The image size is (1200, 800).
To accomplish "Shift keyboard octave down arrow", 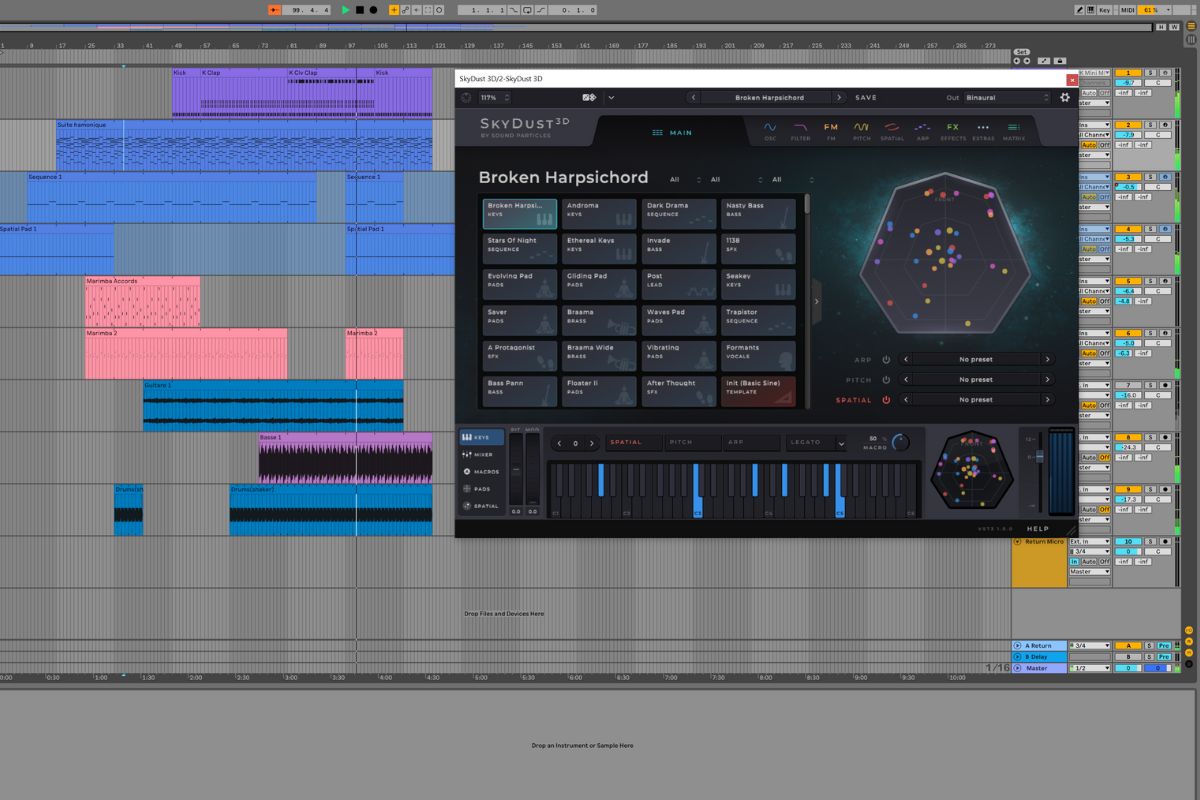I will coord(560,443).
